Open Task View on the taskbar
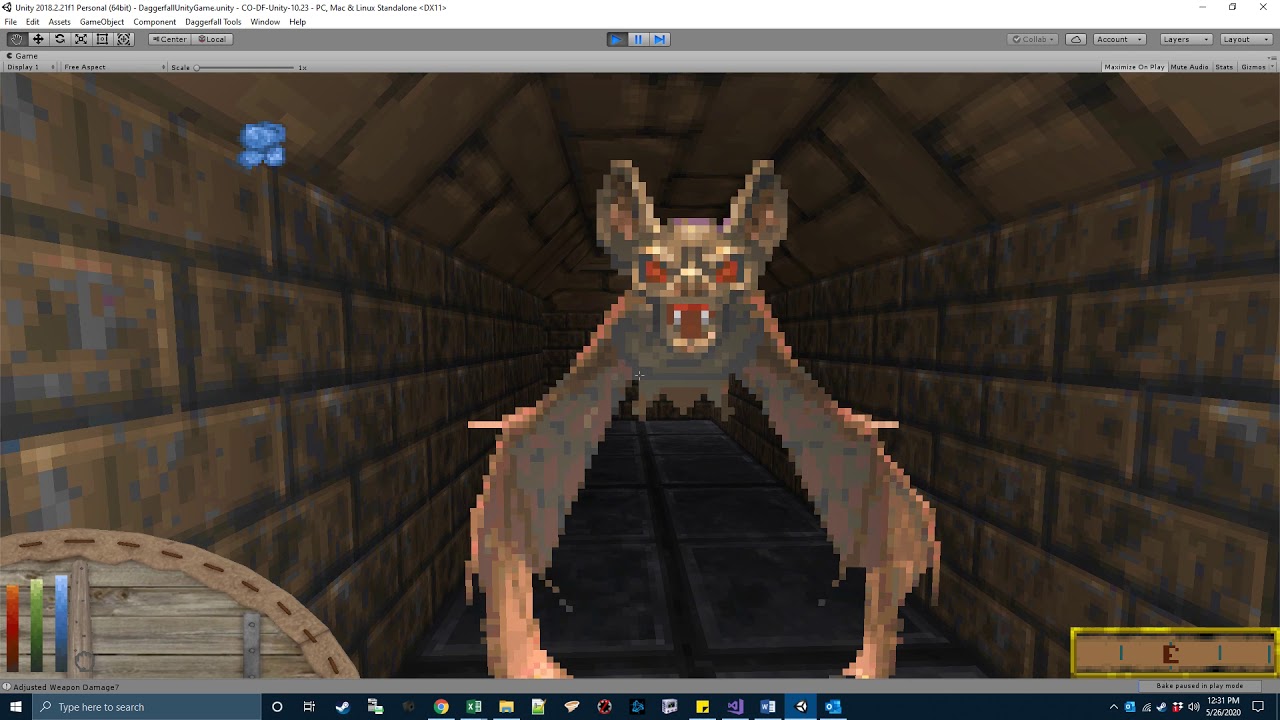Image resolution: width=1280 pixels, height=720 pixels. (x=309, y=707)
